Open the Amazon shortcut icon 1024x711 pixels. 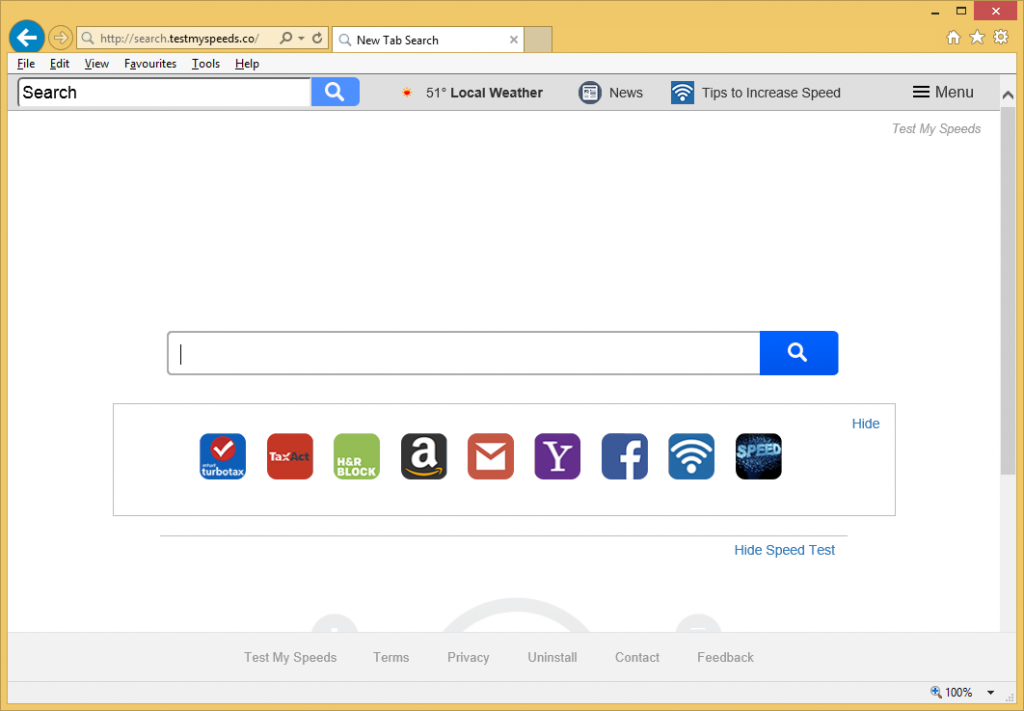(x=424, y=456)
